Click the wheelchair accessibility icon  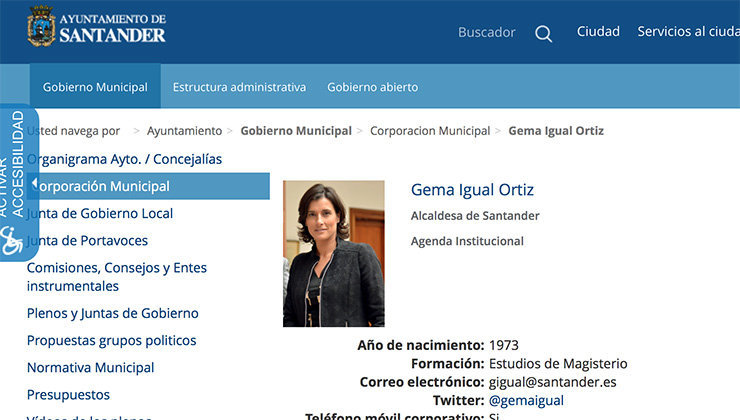12,240
